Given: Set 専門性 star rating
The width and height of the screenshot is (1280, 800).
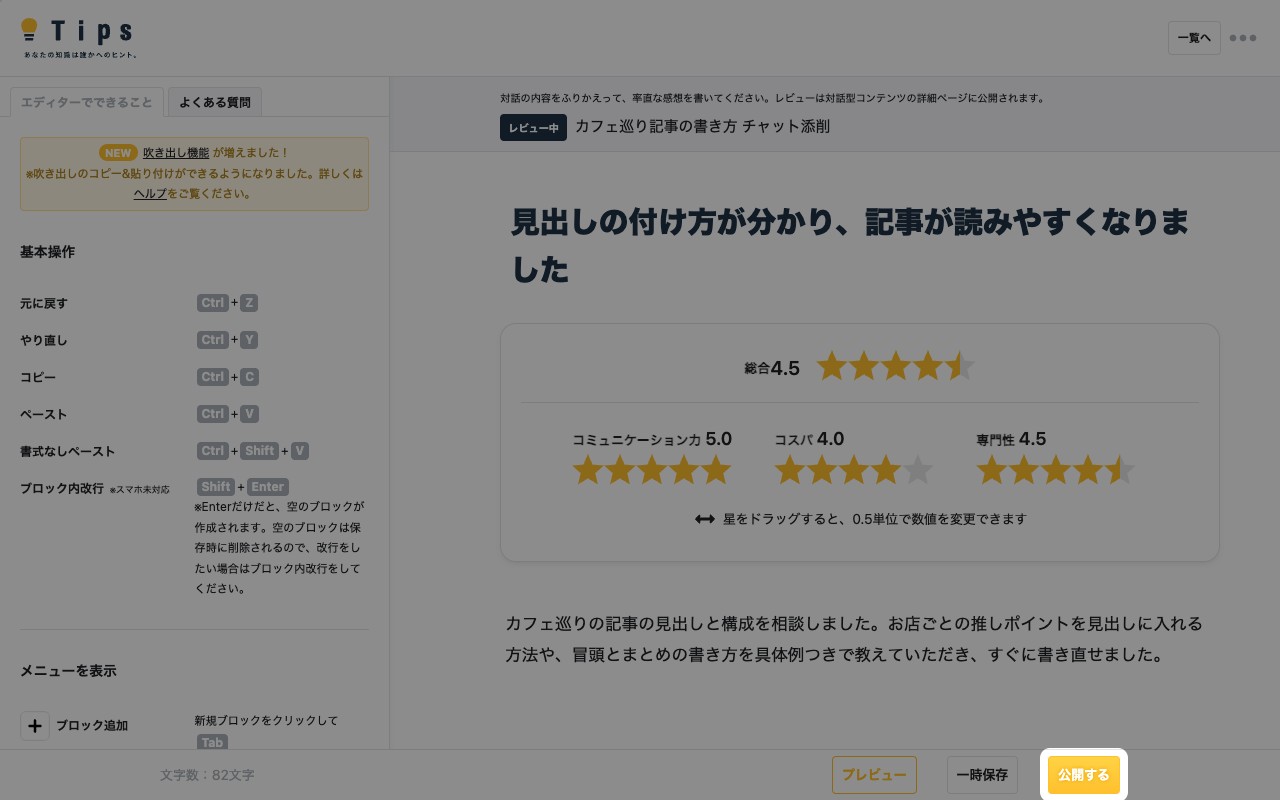Looking at the screenshot, I should pos(1056,470).
